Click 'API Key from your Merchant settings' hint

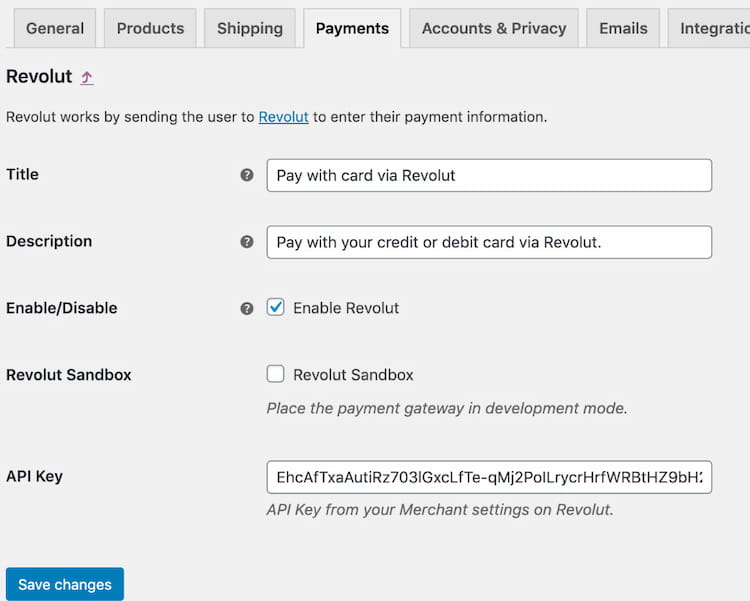[440, 510]
